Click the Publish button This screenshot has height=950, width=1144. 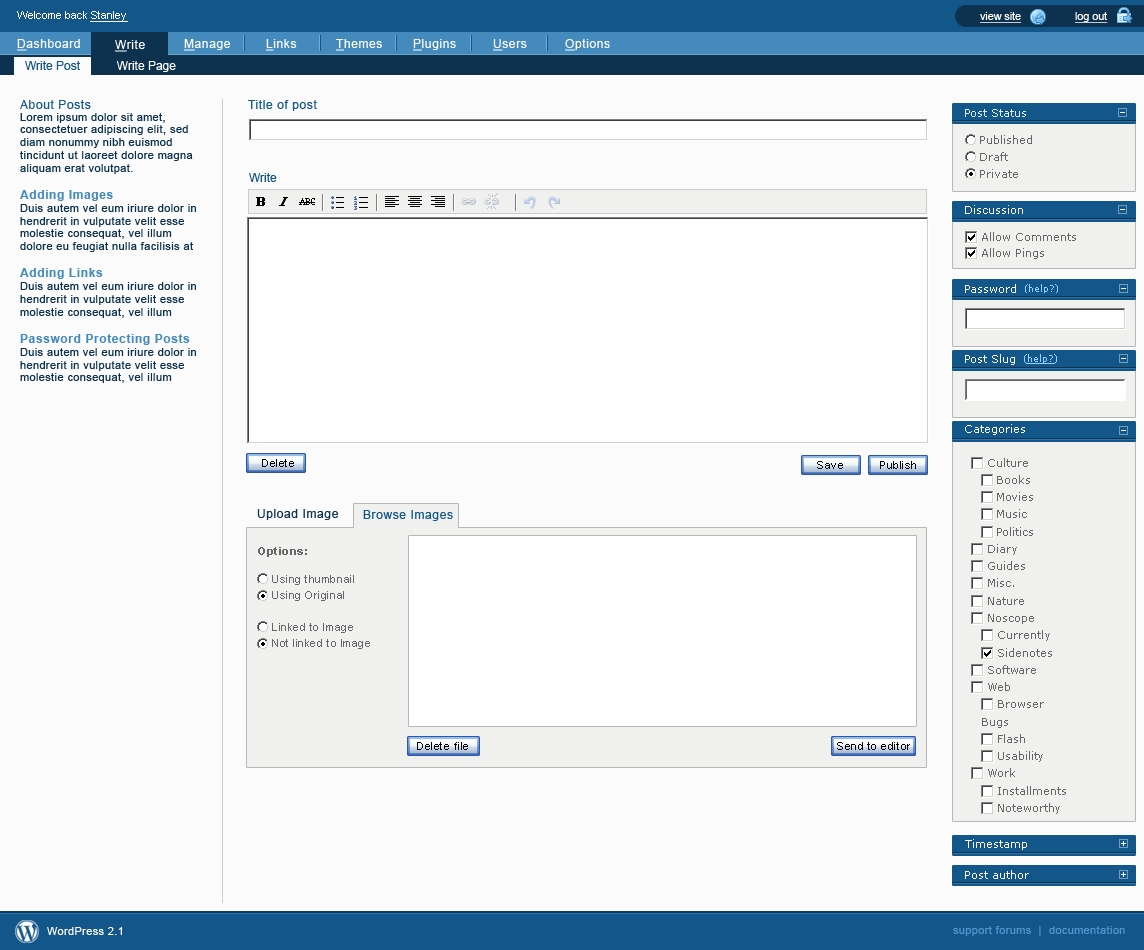tap(897, 465)
